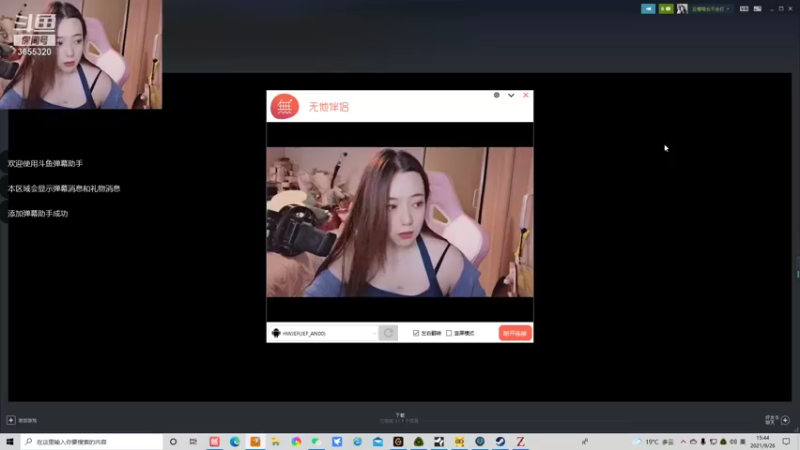Open the WeChat icon on the taskbar

(316, 441)
